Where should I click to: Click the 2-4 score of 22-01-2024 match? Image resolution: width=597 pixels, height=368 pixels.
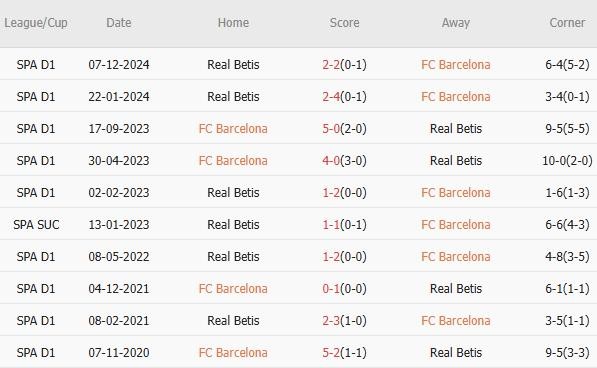pyautogui.click(x=331, y=97)
